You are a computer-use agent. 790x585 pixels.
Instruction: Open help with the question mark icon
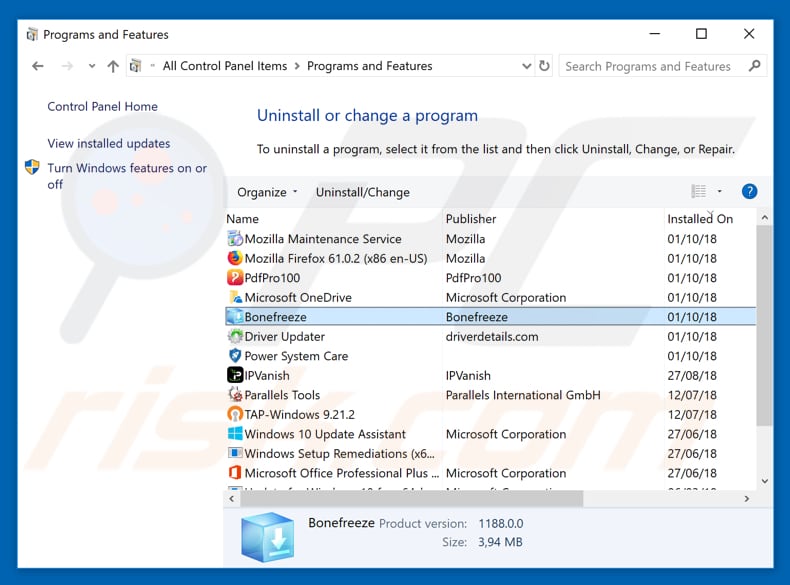point(749,191)
